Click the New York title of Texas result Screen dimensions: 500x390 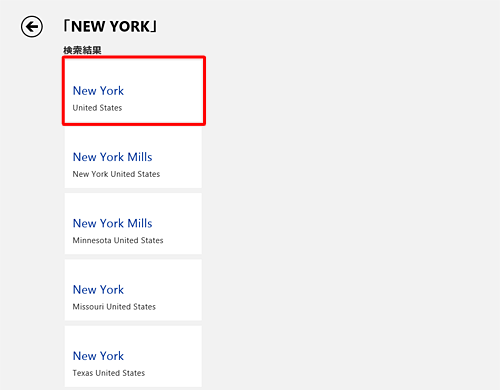98,356
